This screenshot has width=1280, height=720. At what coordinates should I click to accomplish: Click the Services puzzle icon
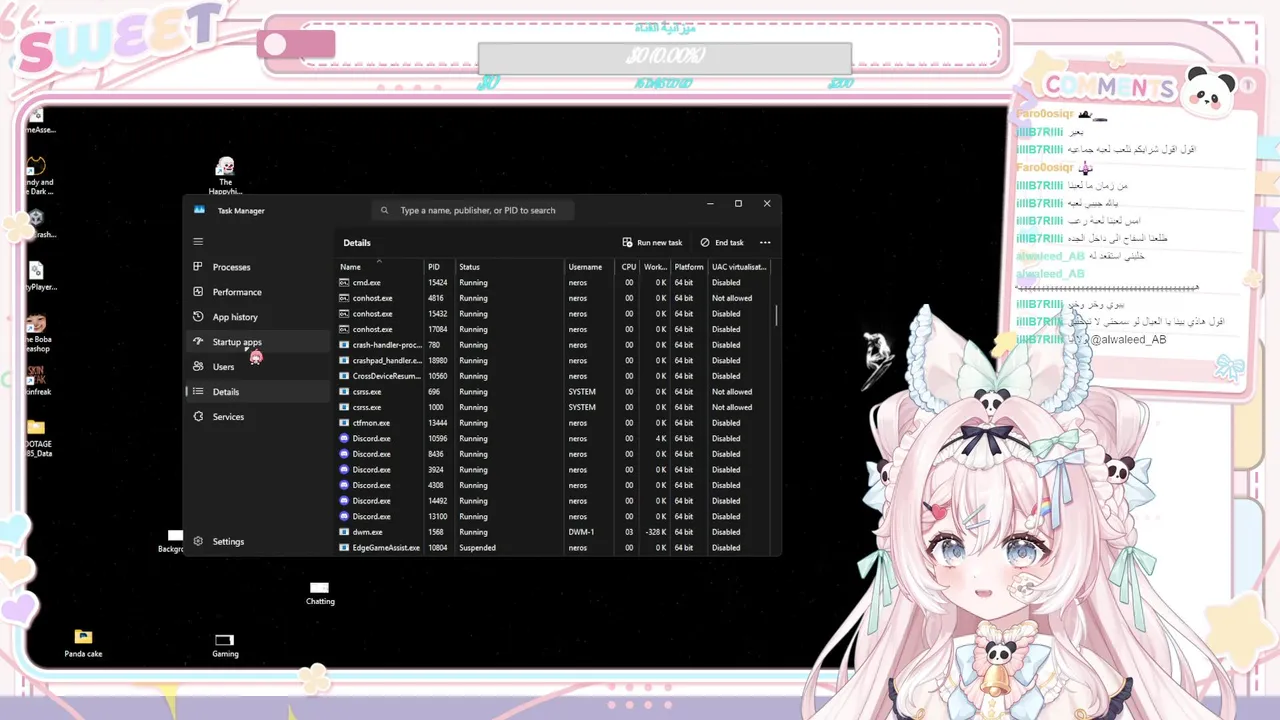click(x=198, y=417)
